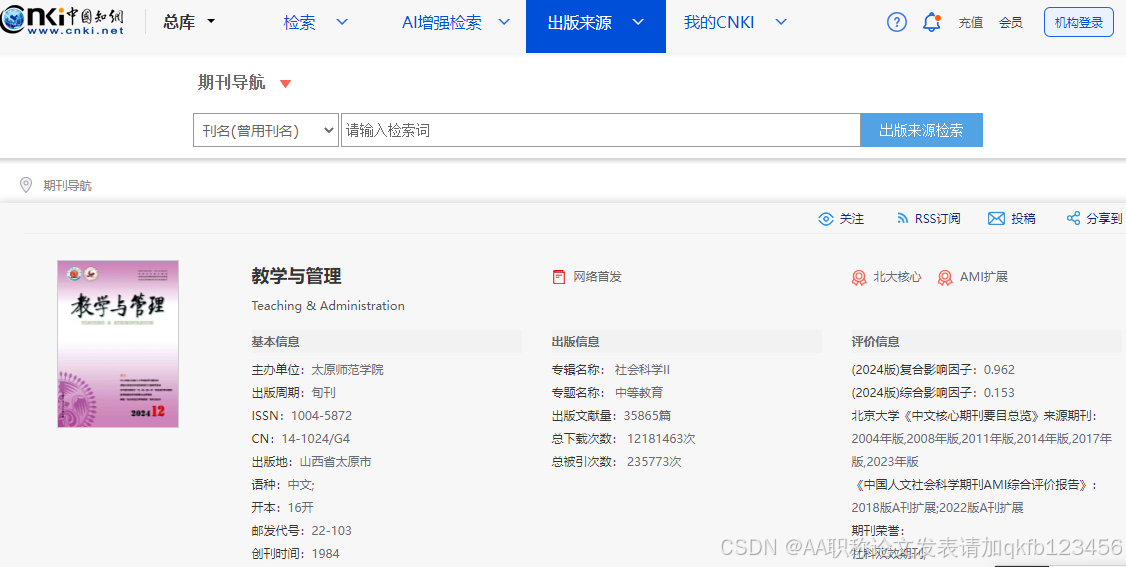This screenshot has height=567, width=1126.
Task: Click the 网络首发 document icon
Action: [559, 276]
